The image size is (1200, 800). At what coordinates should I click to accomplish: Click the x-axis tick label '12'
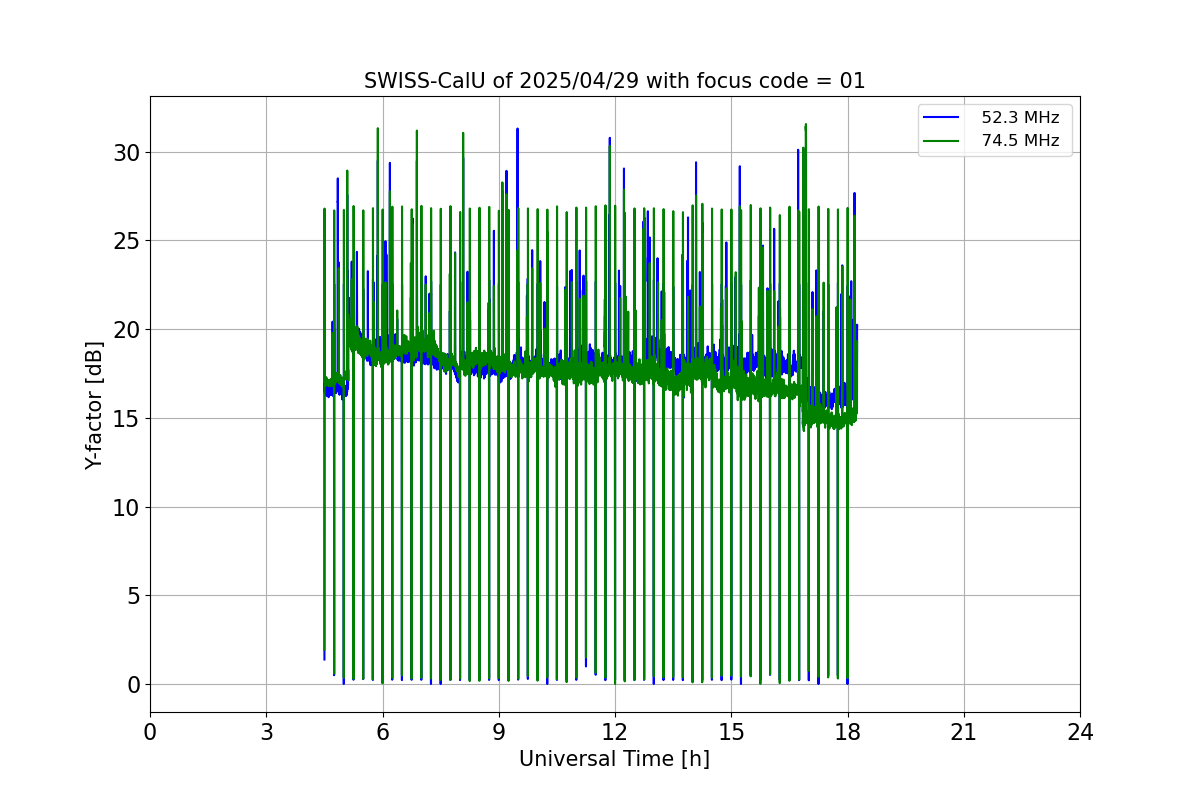tap(615, 731)
